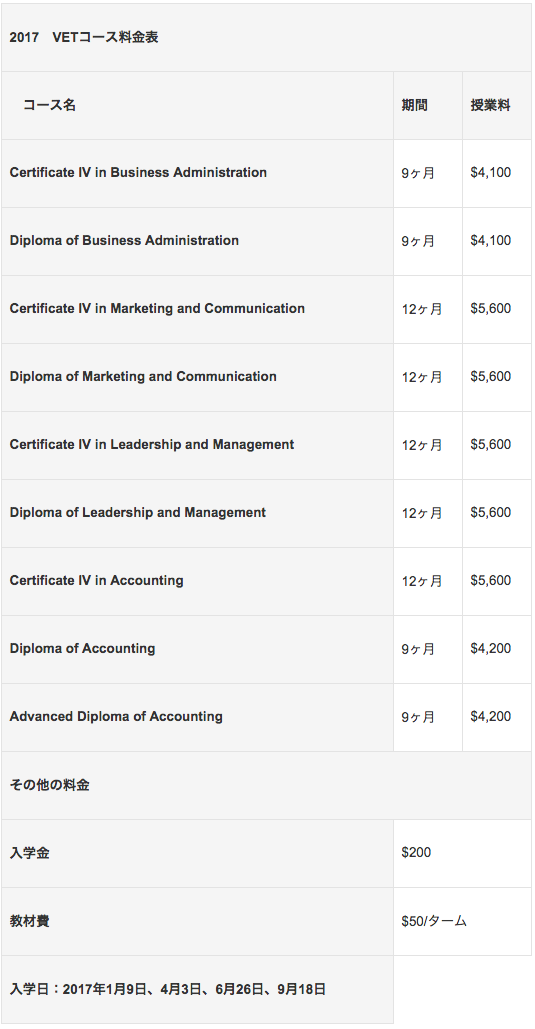This screenshot has height=1029, width=535.
Task: Click Diploma of Marketing and Communication text
Action: [x=143, y=377]
